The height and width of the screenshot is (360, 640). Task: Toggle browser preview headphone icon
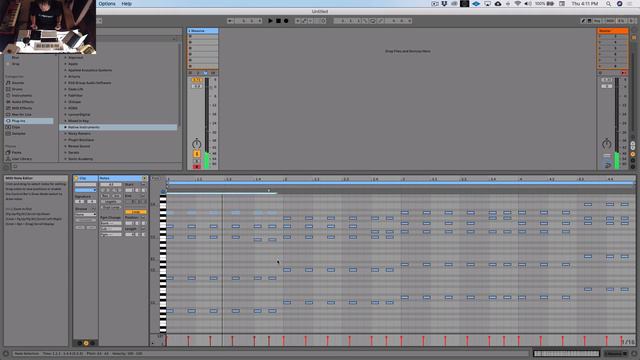(x=7, y=167)
